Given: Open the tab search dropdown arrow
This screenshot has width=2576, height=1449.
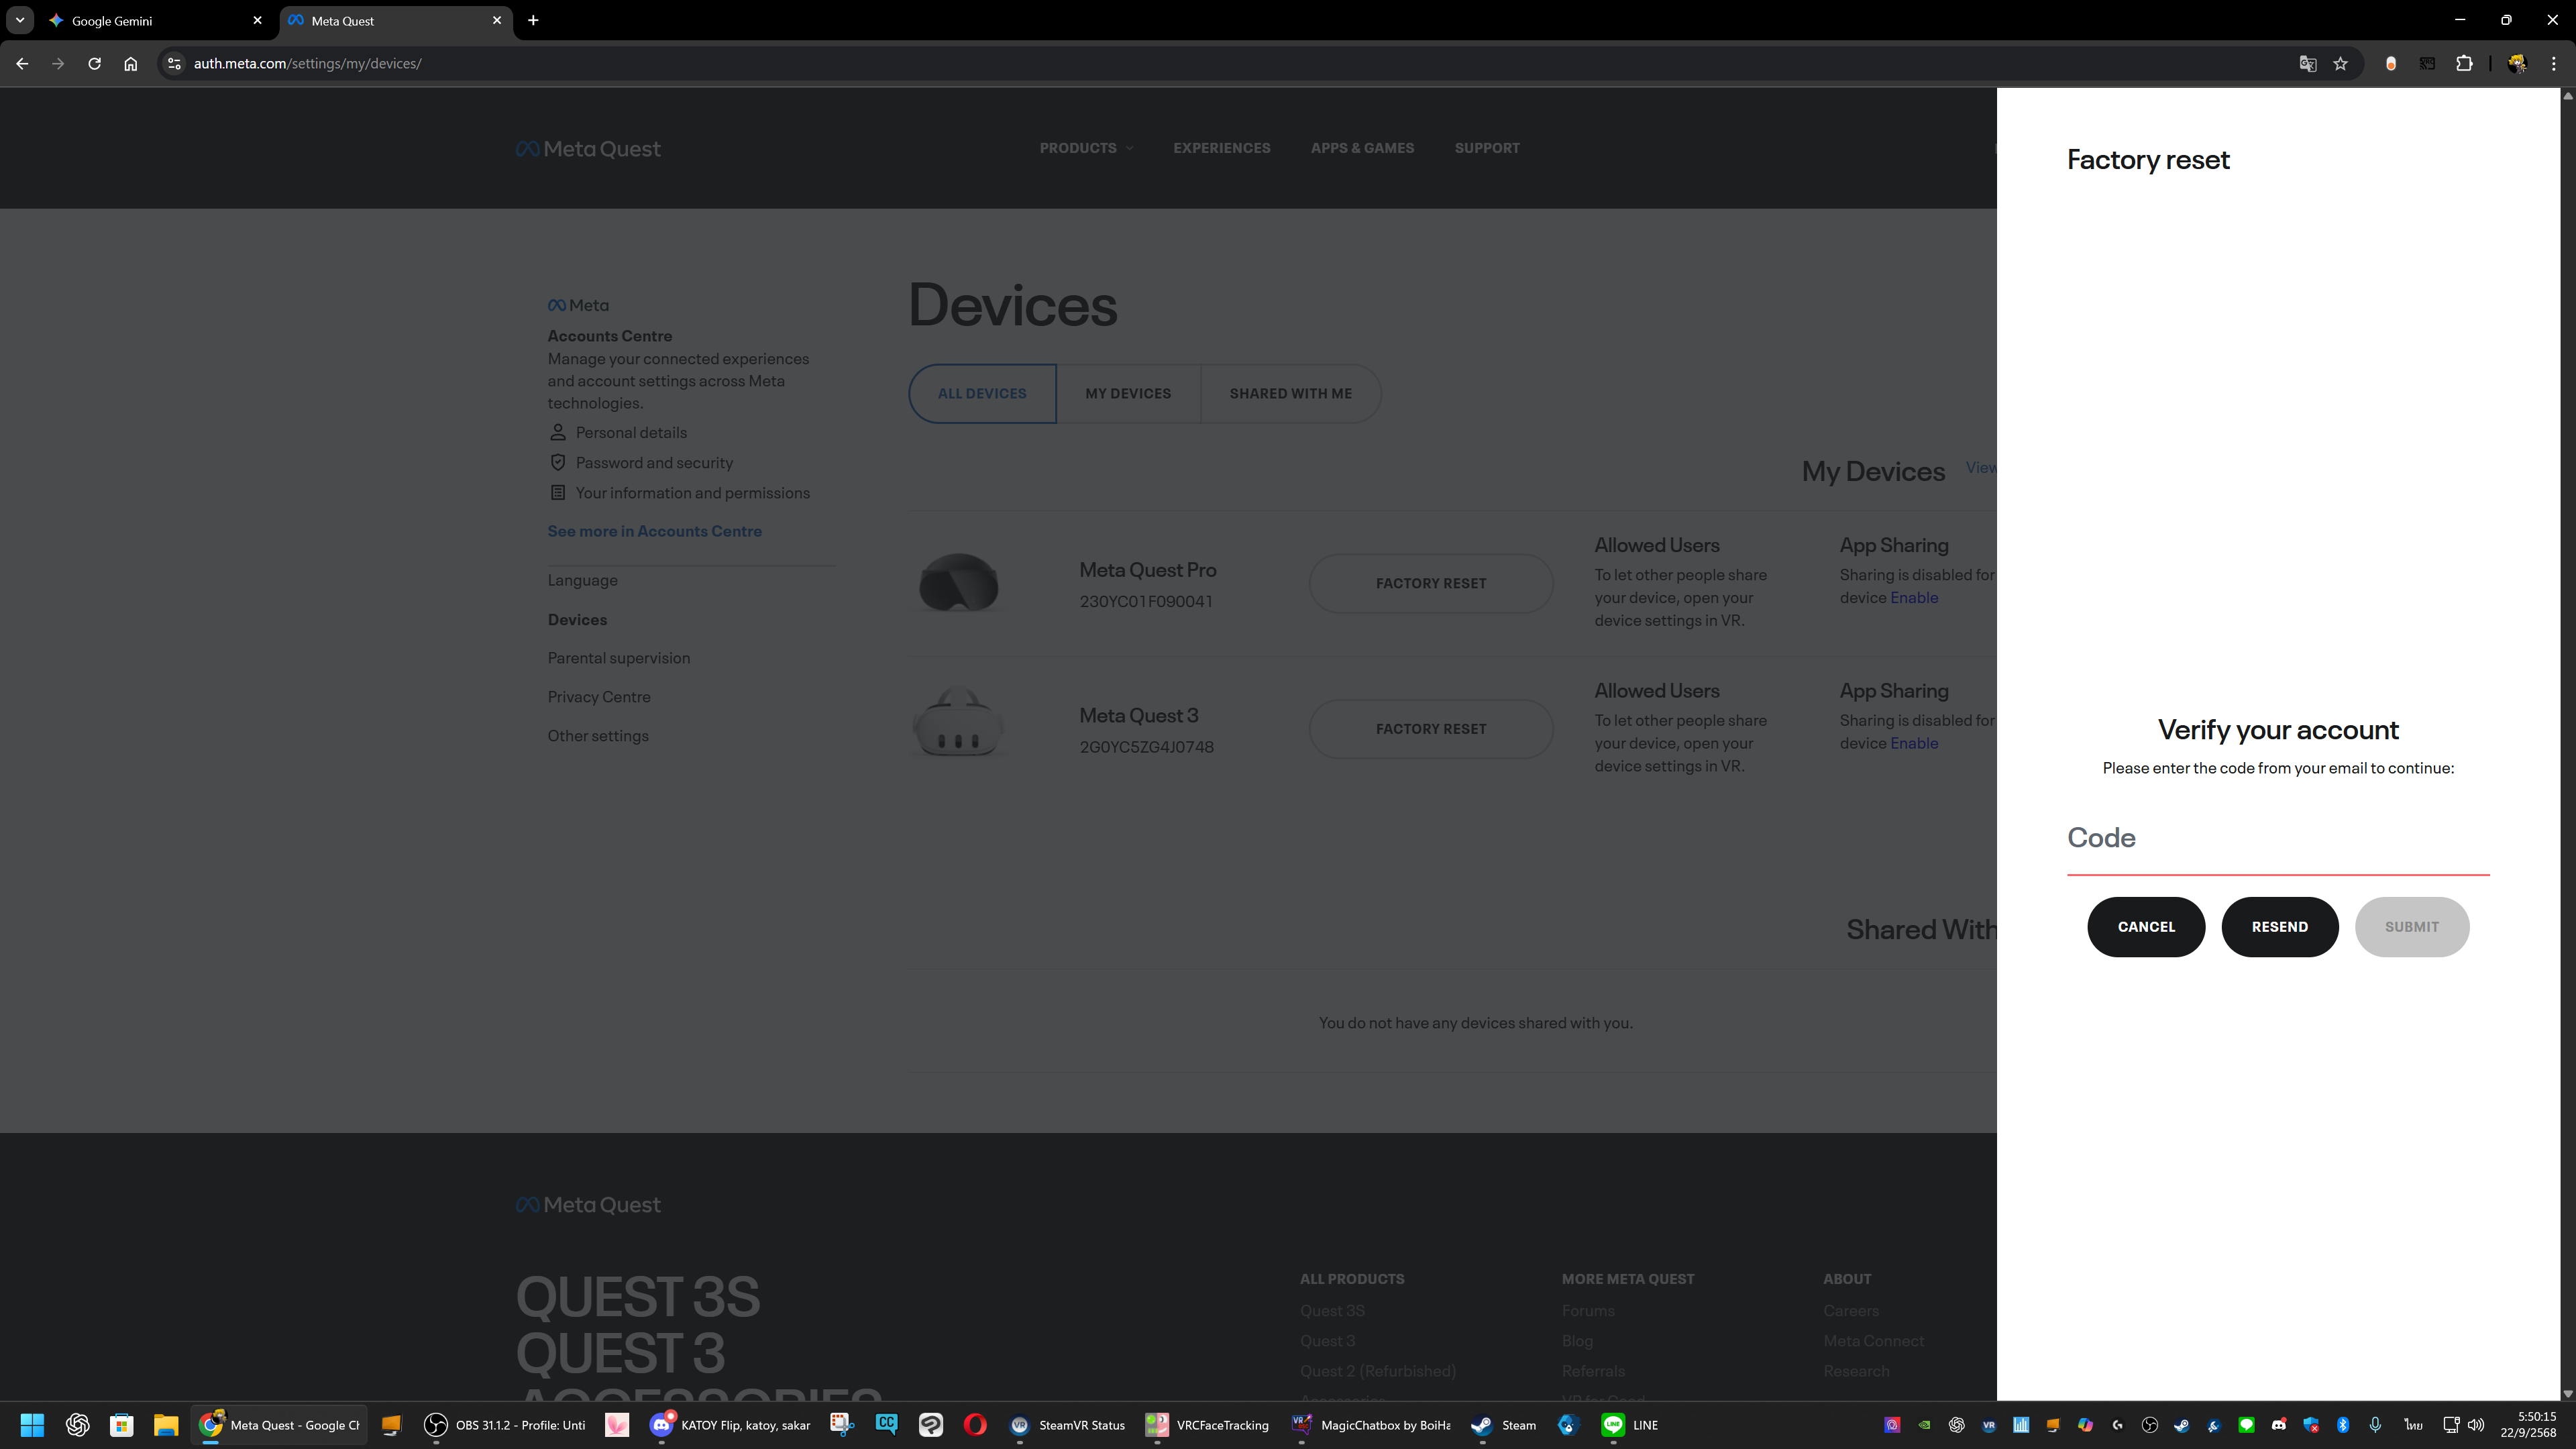Looking at the screenshot, I should pos(19,20).
